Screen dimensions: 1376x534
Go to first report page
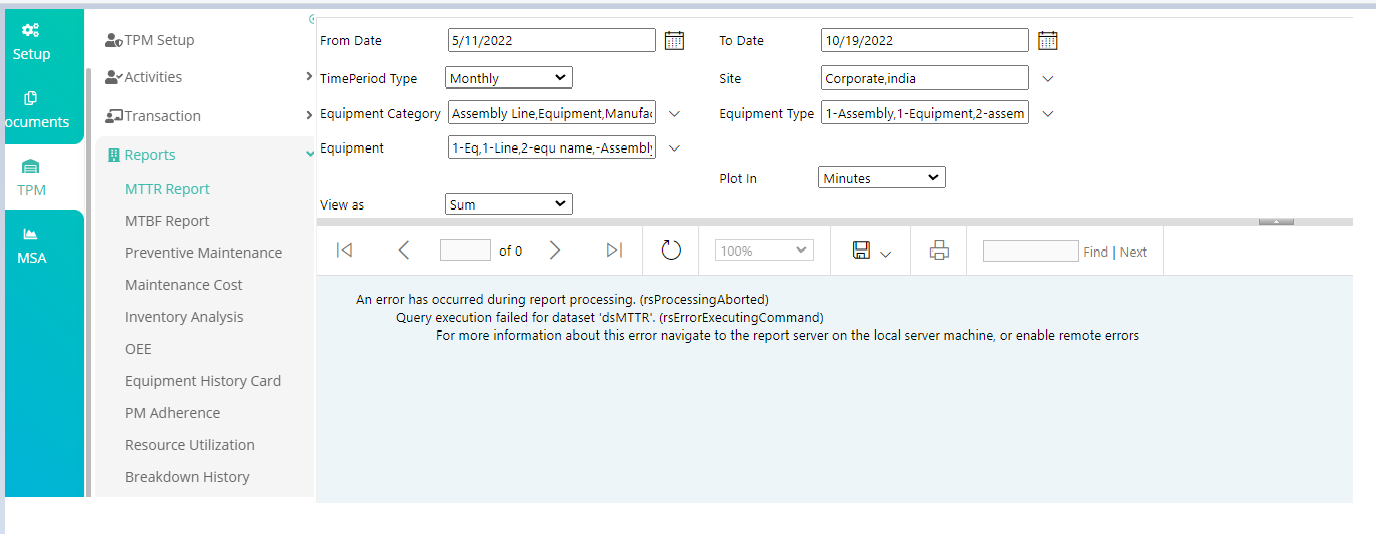[x=344, y=250]
